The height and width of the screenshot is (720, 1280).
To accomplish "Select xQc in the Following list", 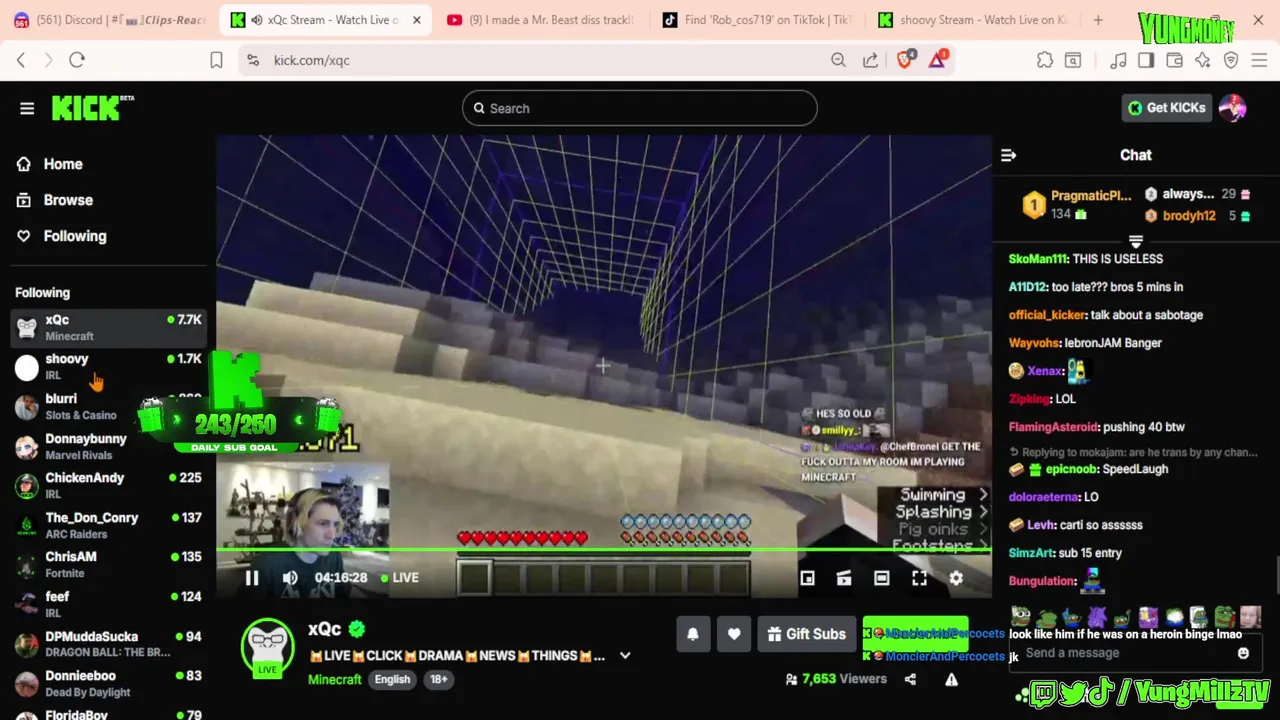I will (108, 327).
